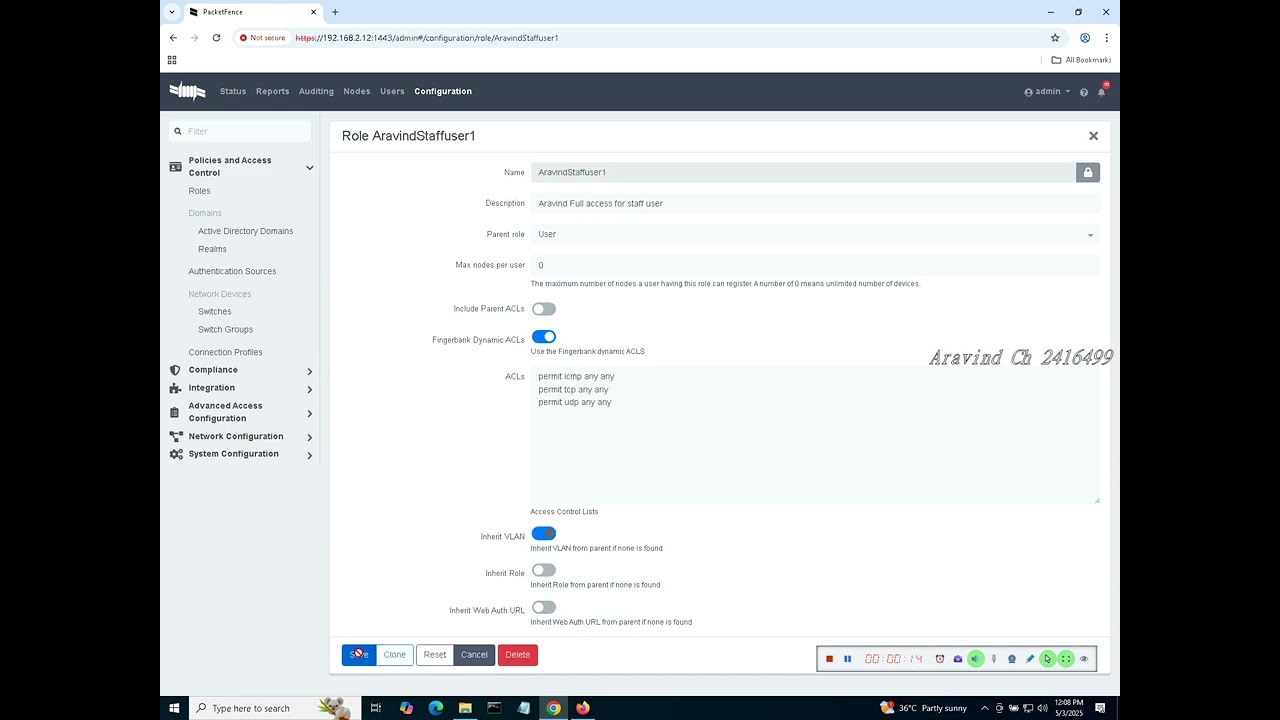The image size is (1280, 720).
Task: Bookmark this page with star icon
Action: click(x=1055, y=38)
